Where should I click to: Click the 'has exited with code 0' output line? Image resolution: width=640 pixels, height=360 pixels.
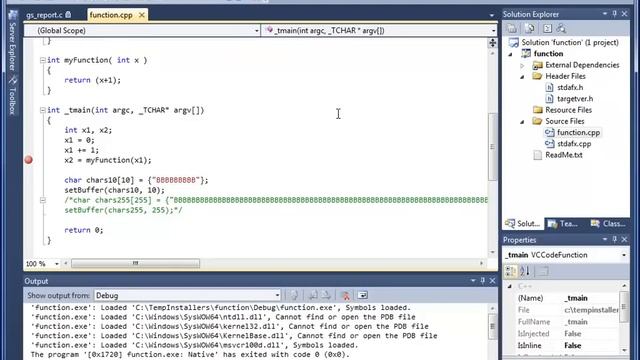[x=190, y=355]
